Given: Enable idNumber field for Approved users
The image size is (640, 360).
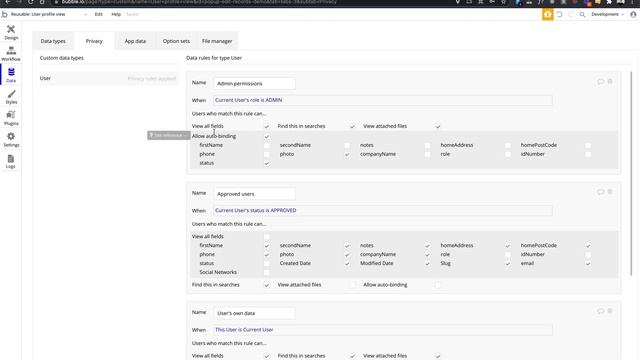Looking at the screenshot, I should 588,254.
